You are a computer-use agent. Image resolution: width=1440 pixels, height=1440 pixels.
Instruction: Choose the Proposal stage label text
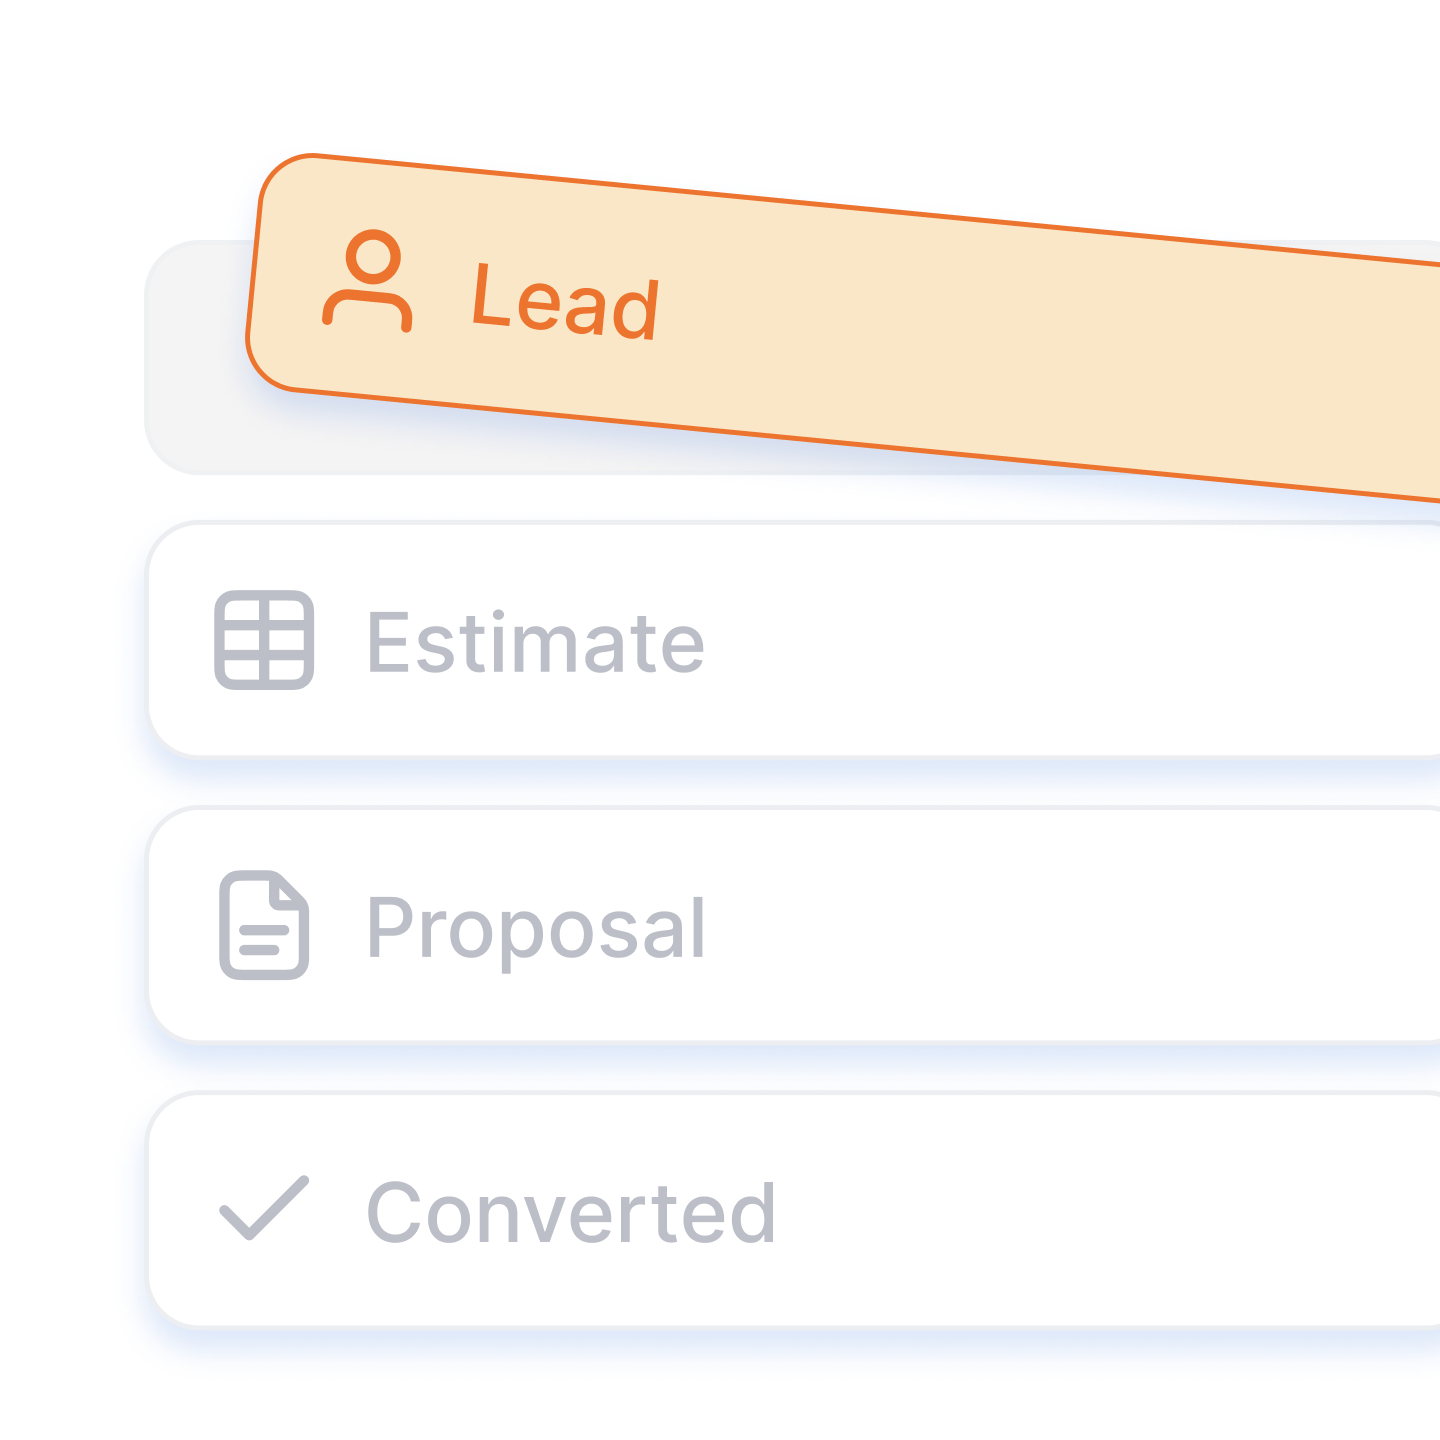pos(536,930)
